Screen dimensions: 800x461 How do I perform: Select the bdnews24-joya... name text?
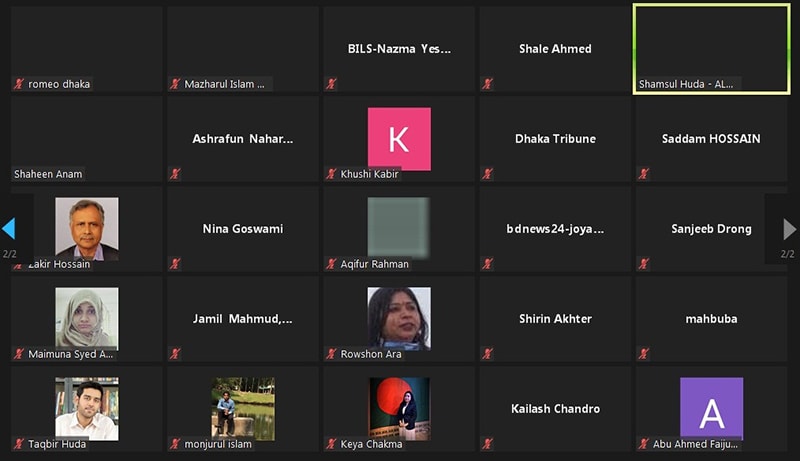(555, 229)
